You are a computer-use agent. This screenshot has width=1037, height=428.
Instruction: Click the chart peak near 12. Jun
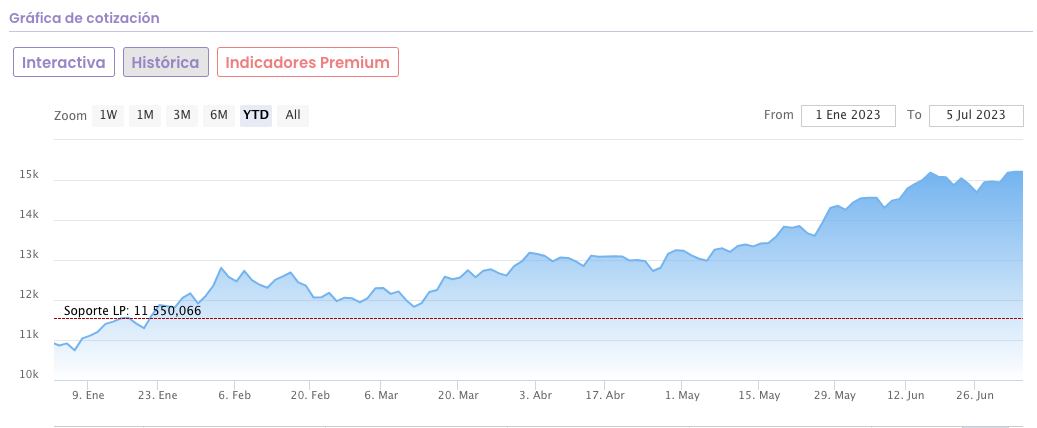pyautogui.click(x=930, y=173)
